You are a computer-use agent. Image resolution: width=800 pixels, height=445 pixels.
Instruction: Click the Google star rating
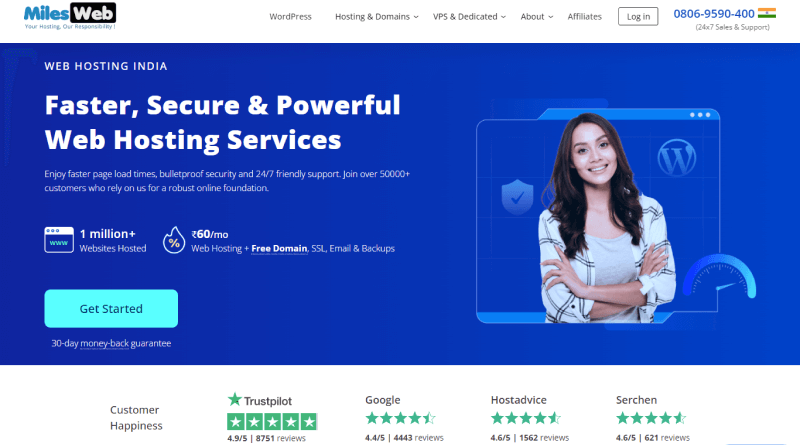(401, 418)
